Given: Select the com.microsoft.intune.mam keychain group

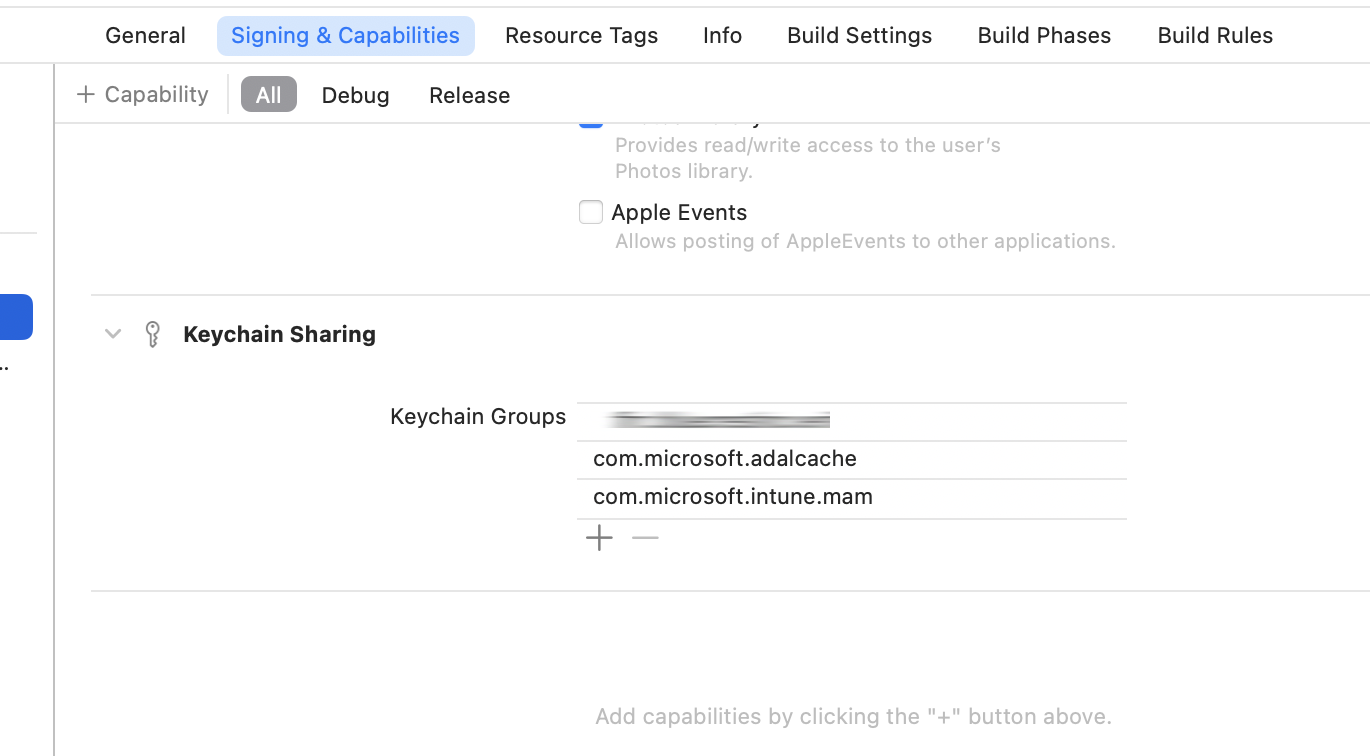Looking at the screenshot, I should [x=733, y=496].
